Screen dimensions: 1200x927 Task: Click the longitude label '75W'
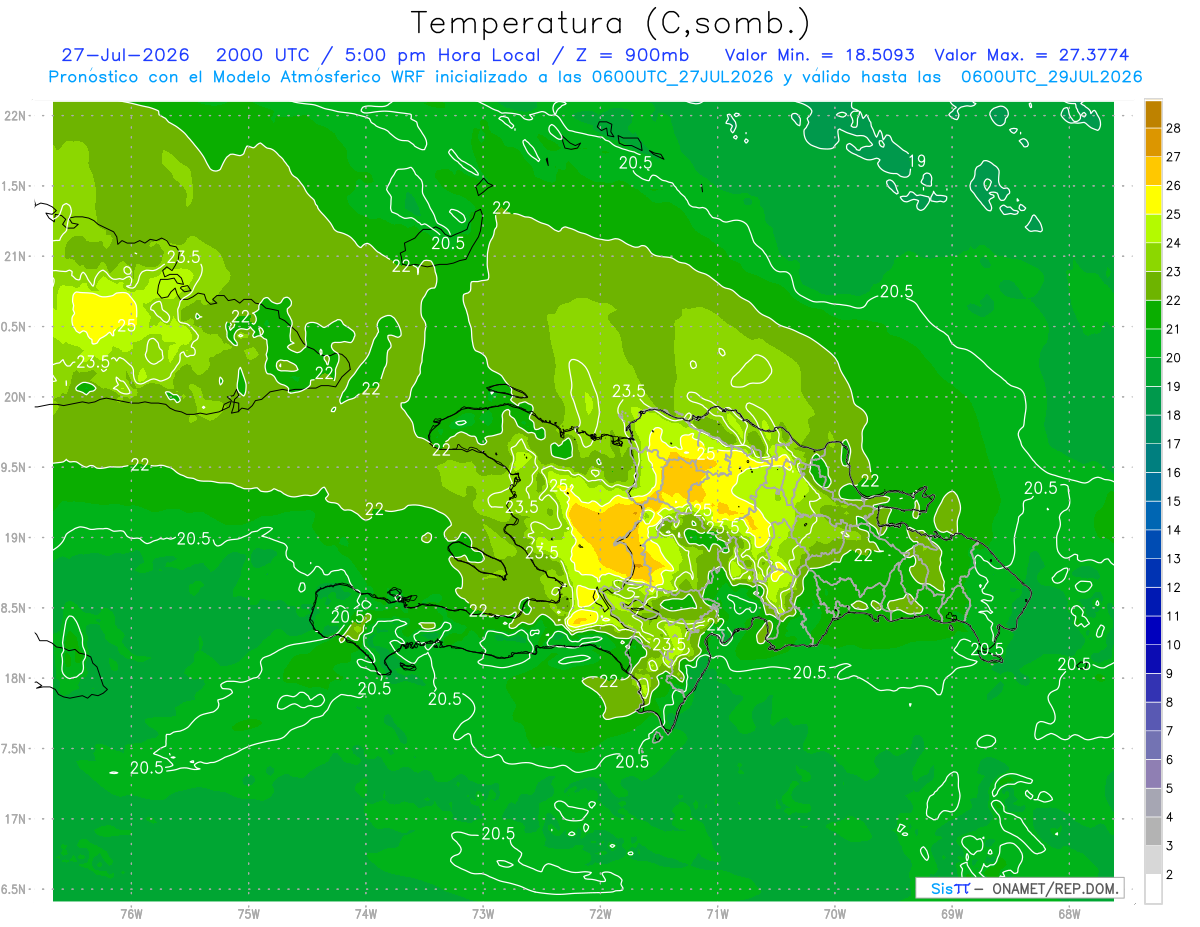click(249, 913)
